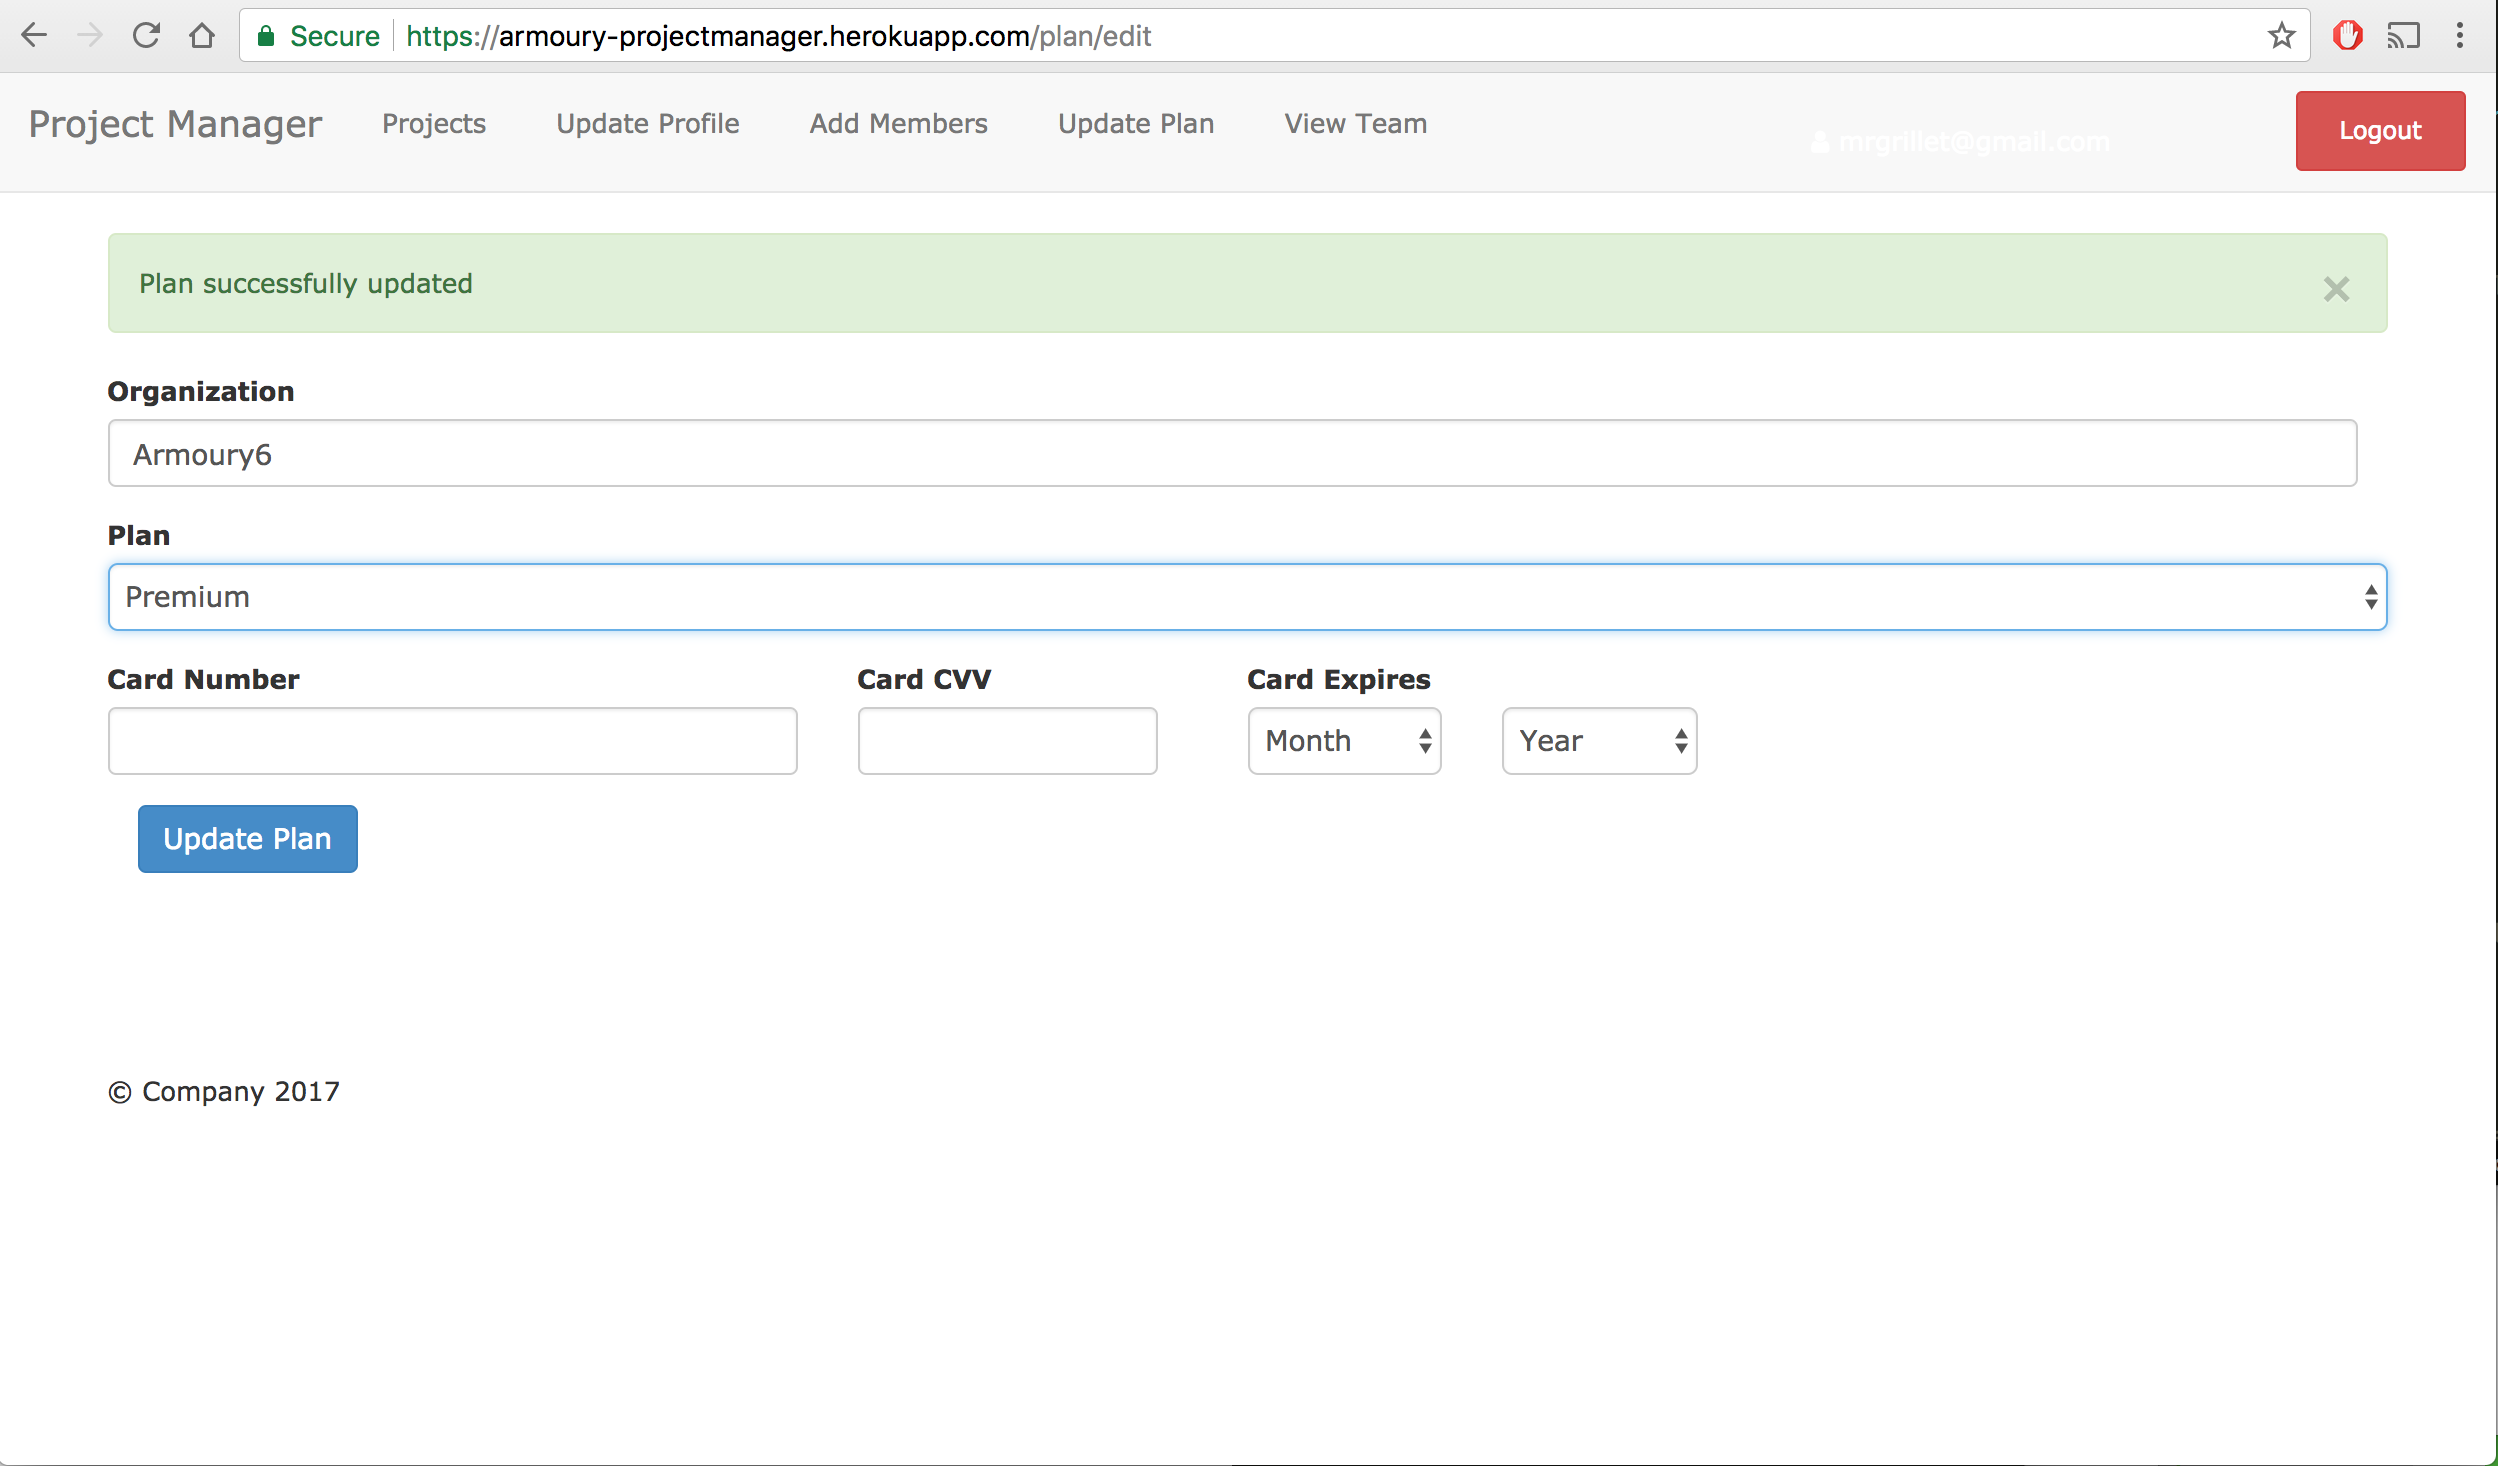This screenshot has height=1466, width=2498.
Task: Dismiss the Plan successfully updated alert
Action: pos(2338,289)
